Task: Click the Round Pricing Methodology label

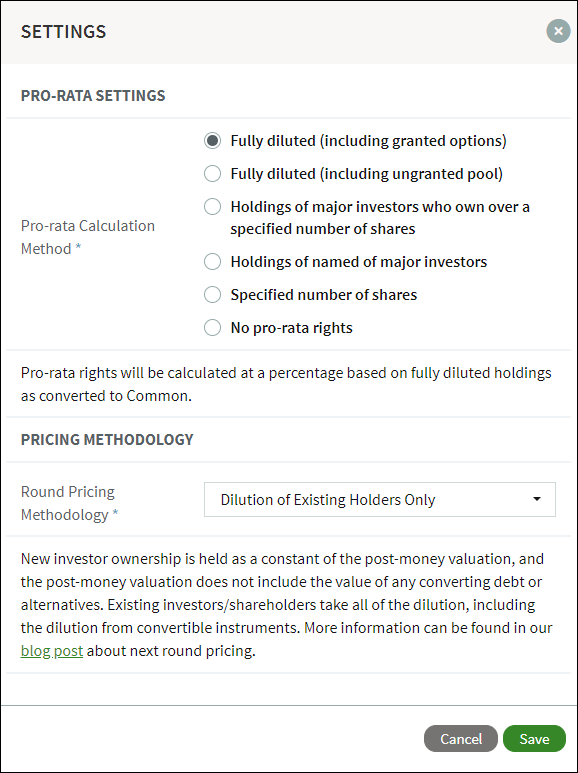Action: point(70,503)
